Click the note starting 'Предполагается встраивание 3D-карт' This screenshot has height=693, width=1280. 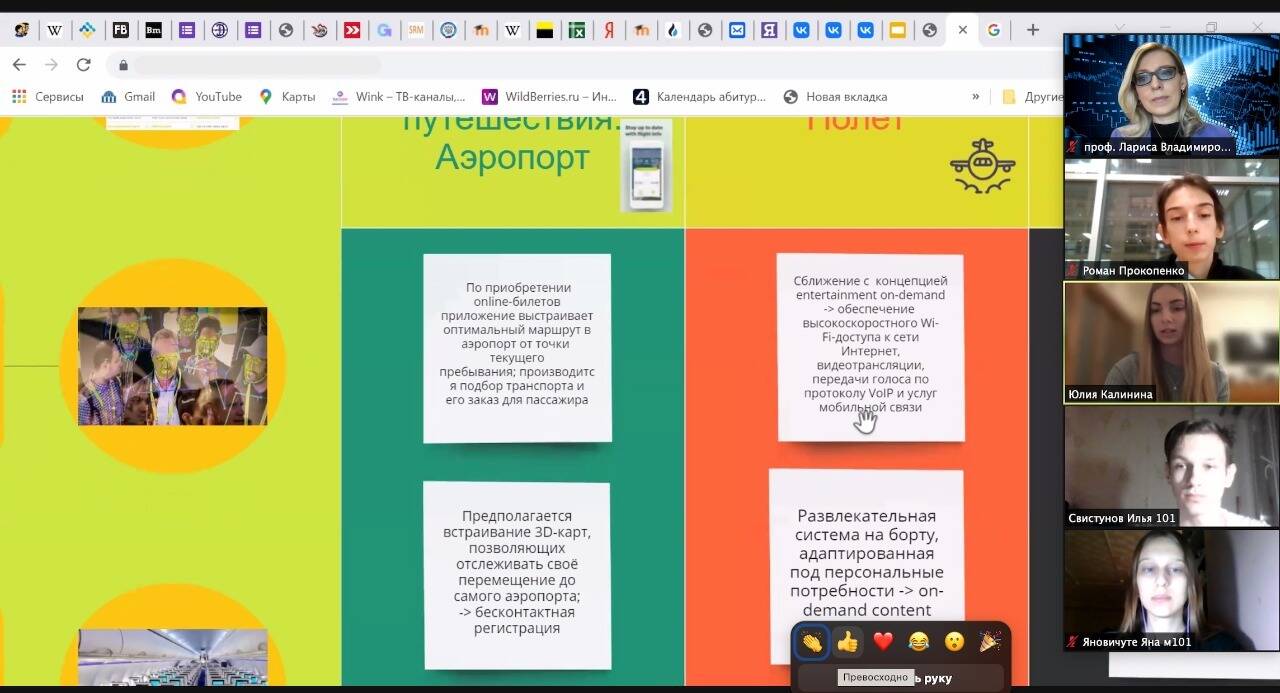517,576
